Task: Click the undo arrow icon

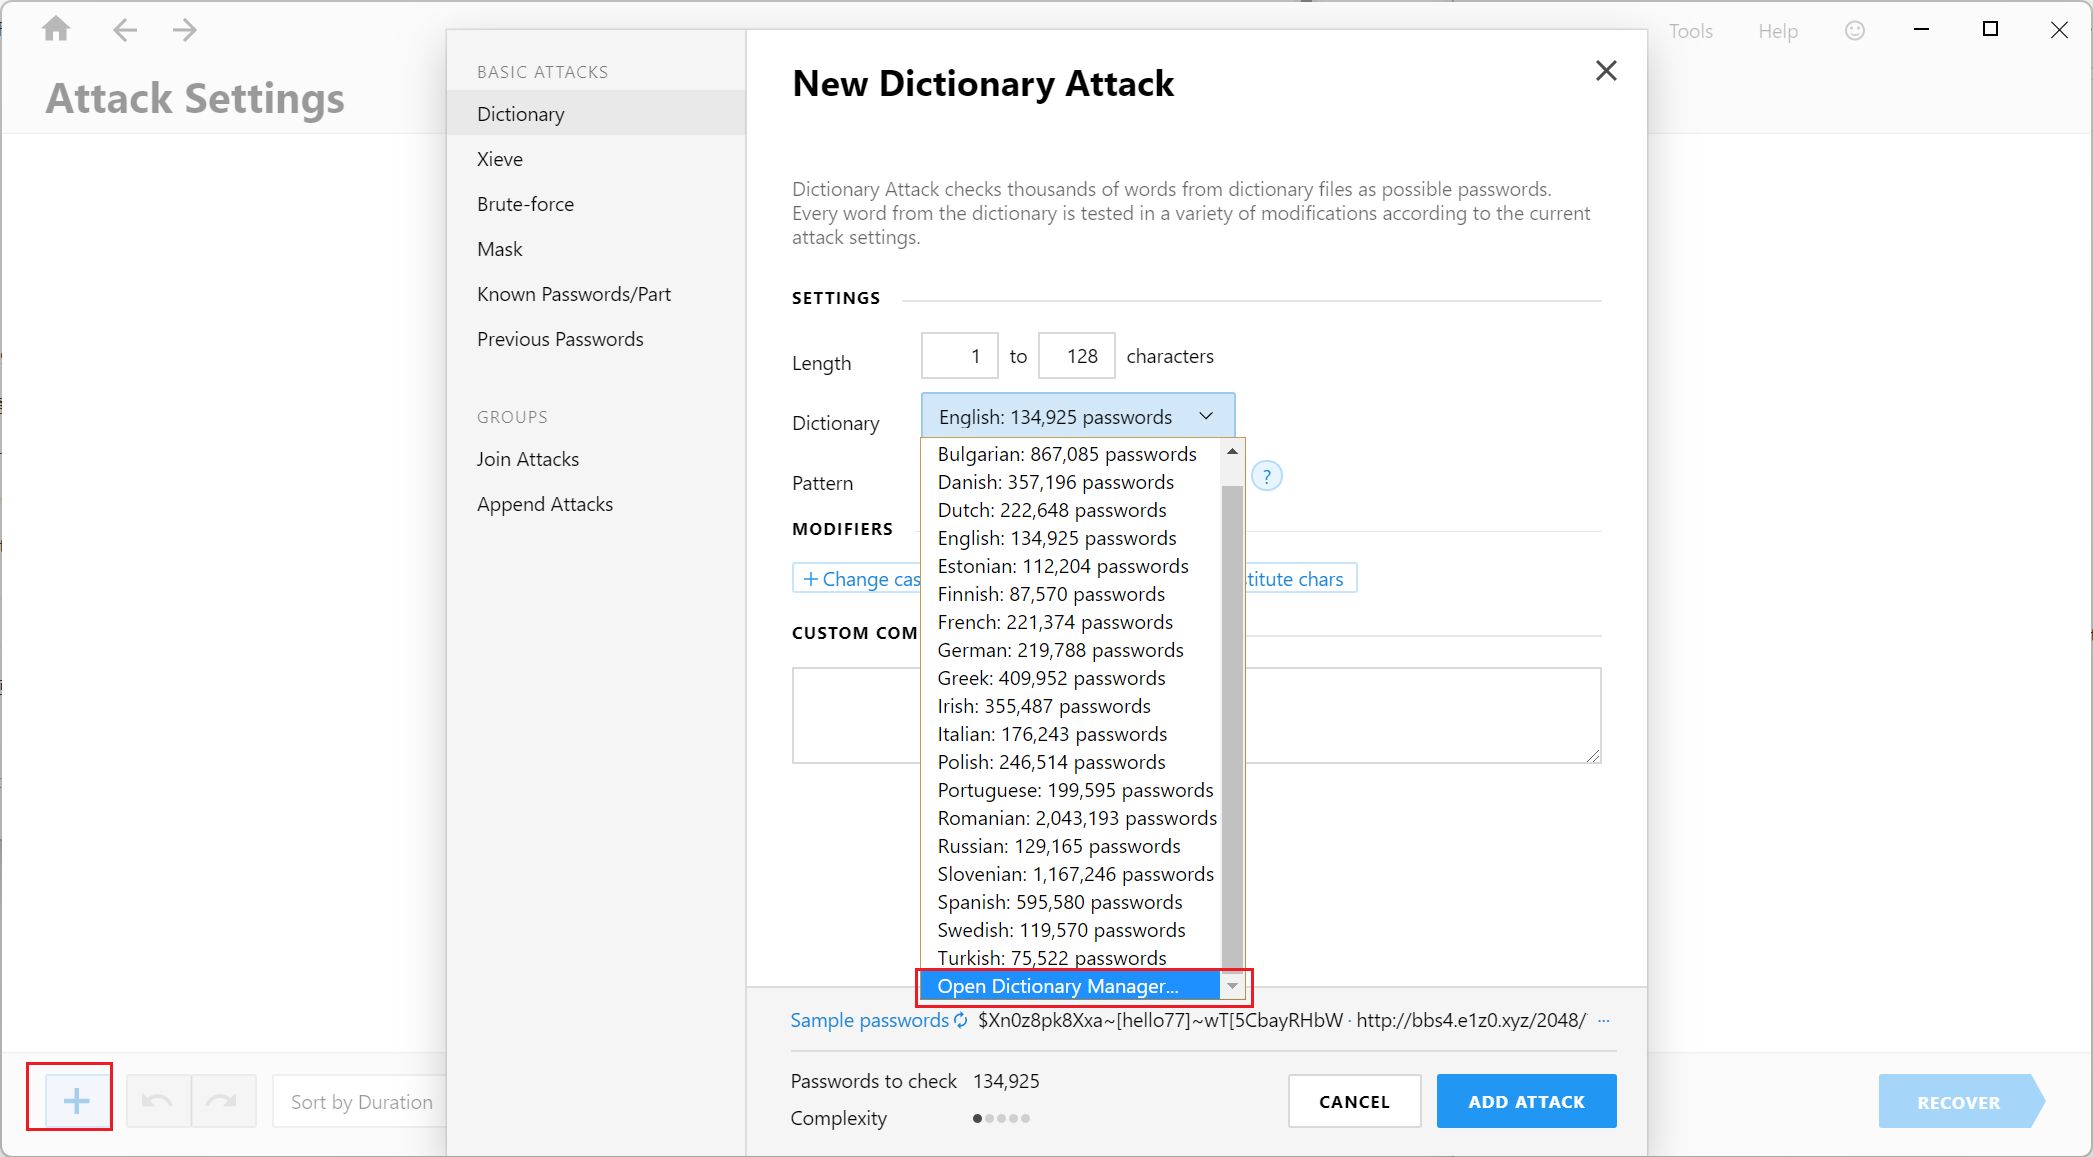Action: pyautogui.click(x=157, y=1101)
